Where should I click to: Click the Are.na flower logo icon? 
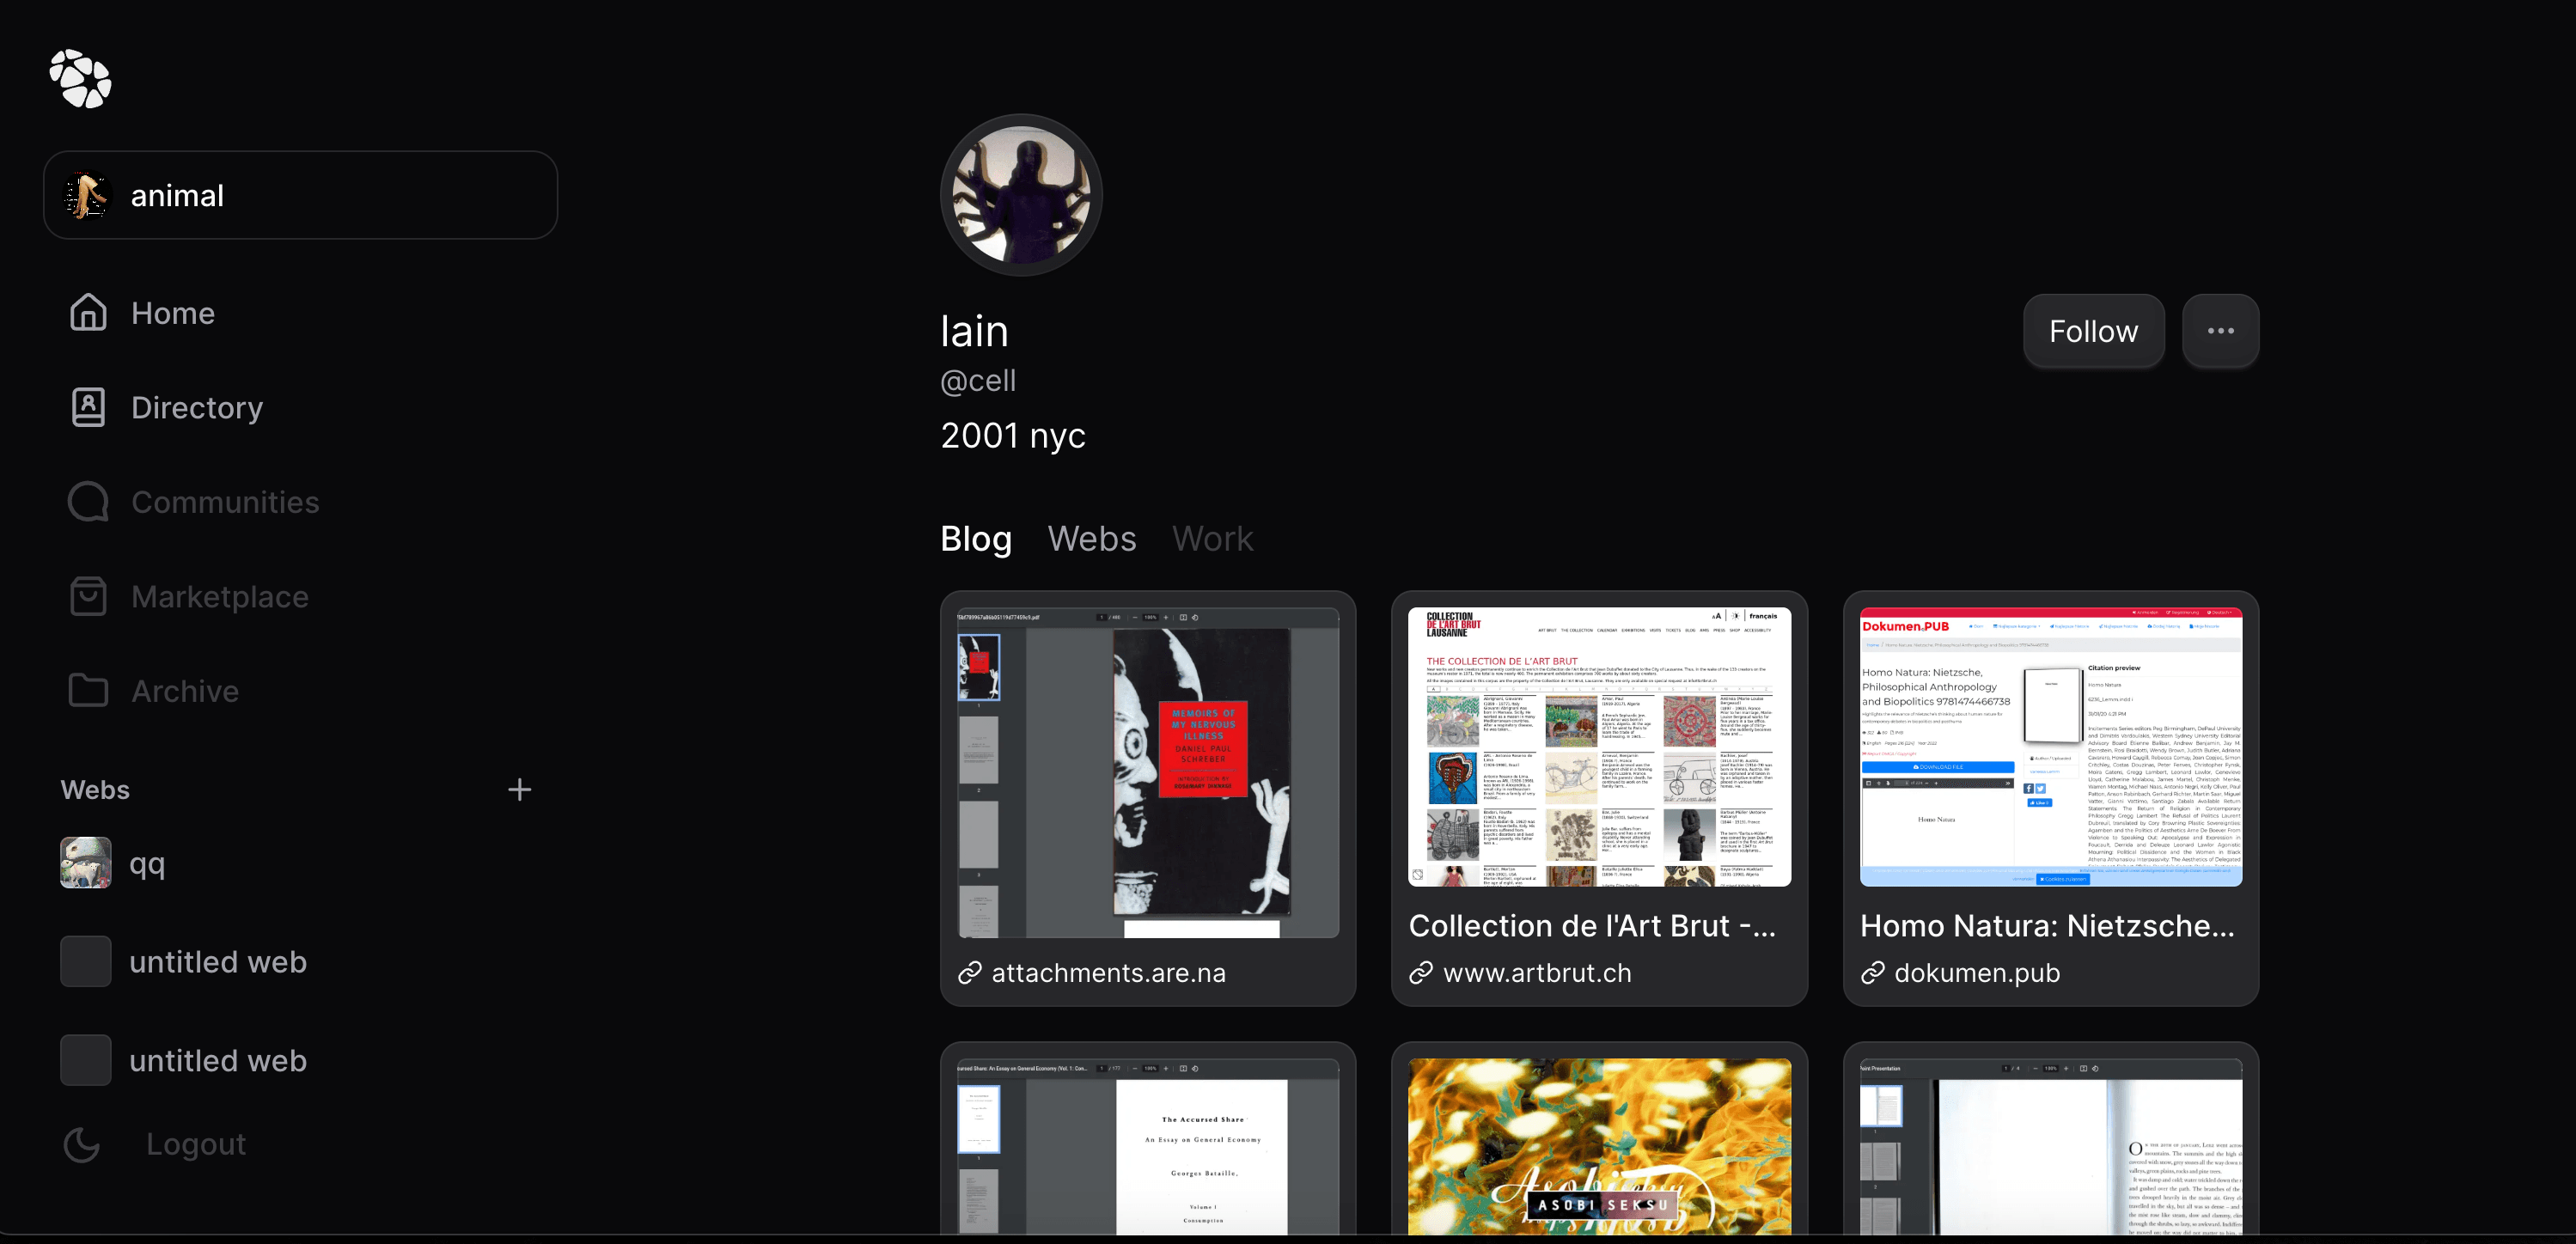[x=80, y=78]
